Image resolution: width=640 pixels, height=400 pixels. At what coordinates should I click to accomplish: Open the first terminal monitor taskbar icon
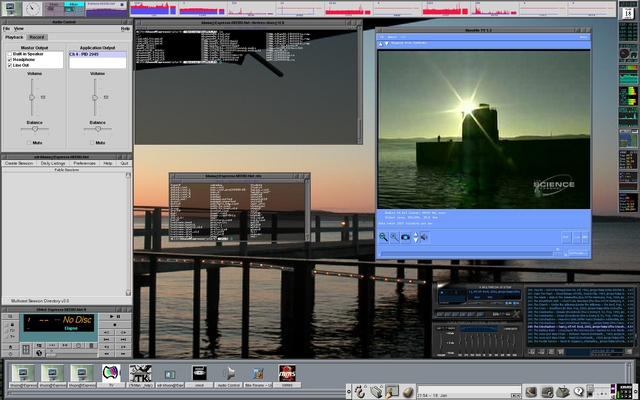coord(23,373)
